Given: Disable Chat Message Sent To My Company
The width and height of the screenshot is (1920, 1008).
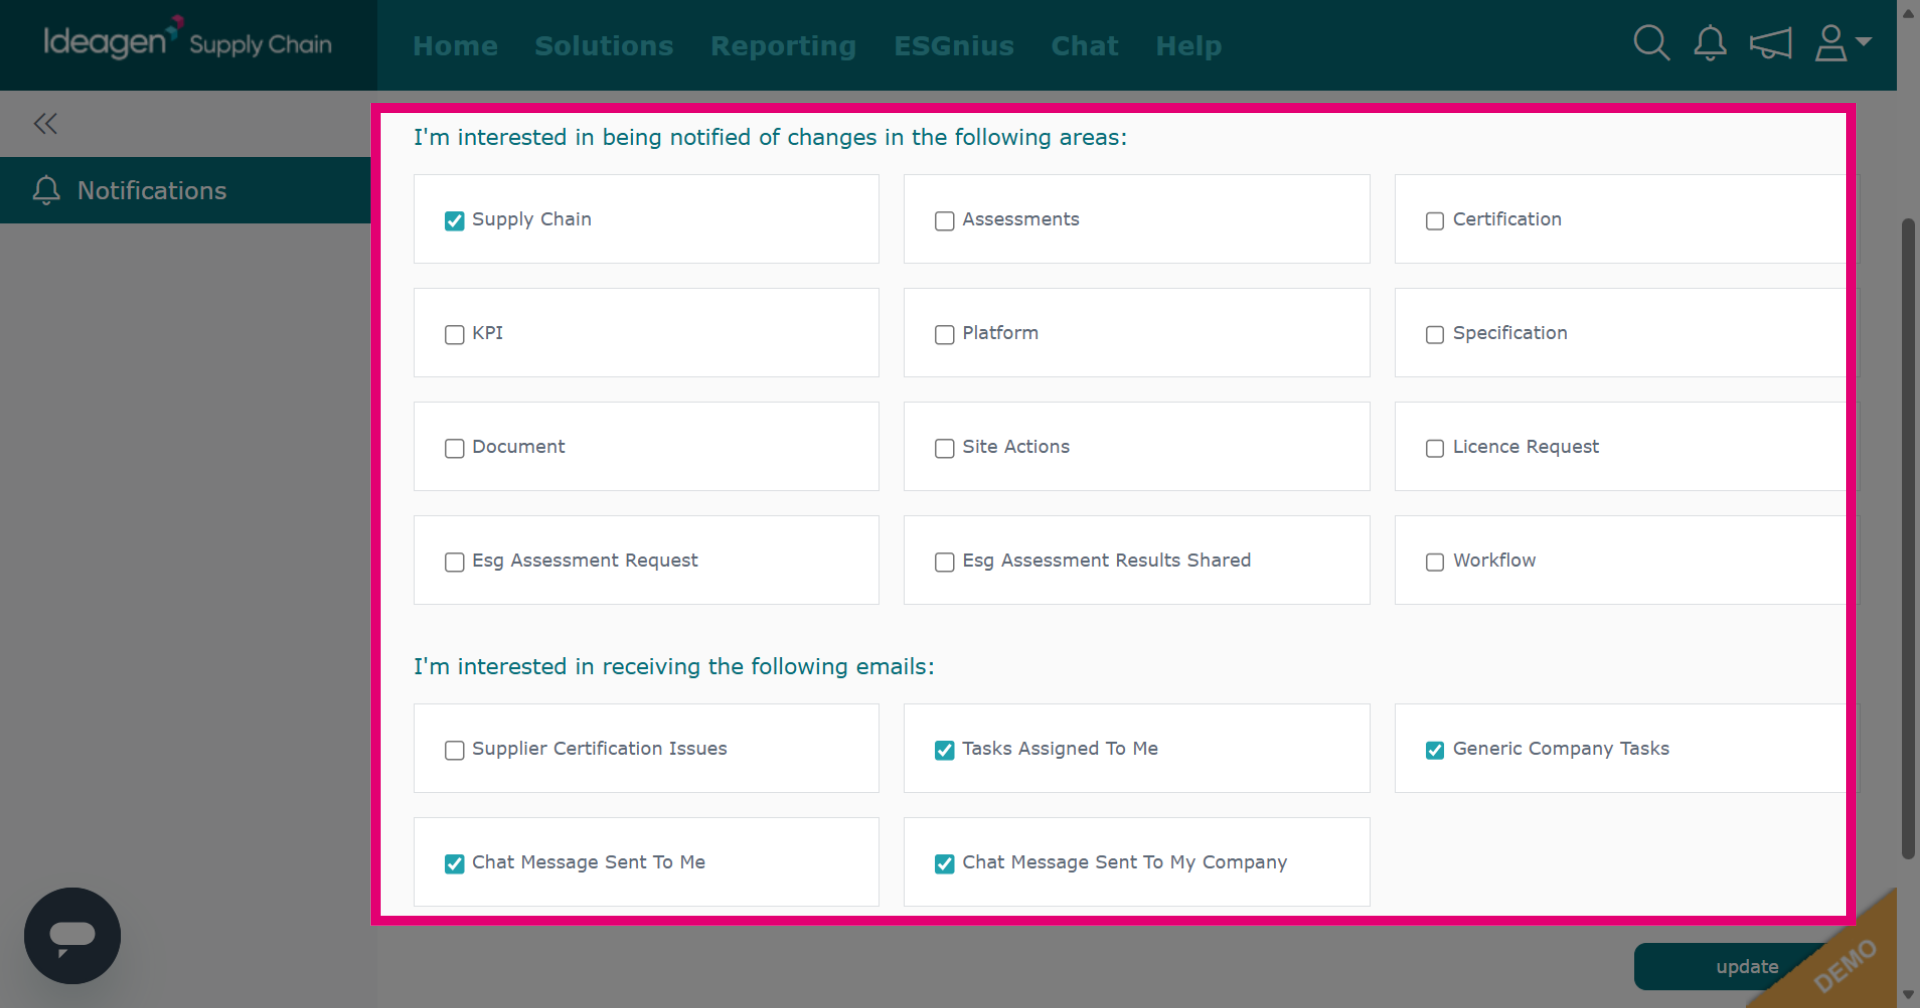Looking at the screenshot, I should [944, 864].
